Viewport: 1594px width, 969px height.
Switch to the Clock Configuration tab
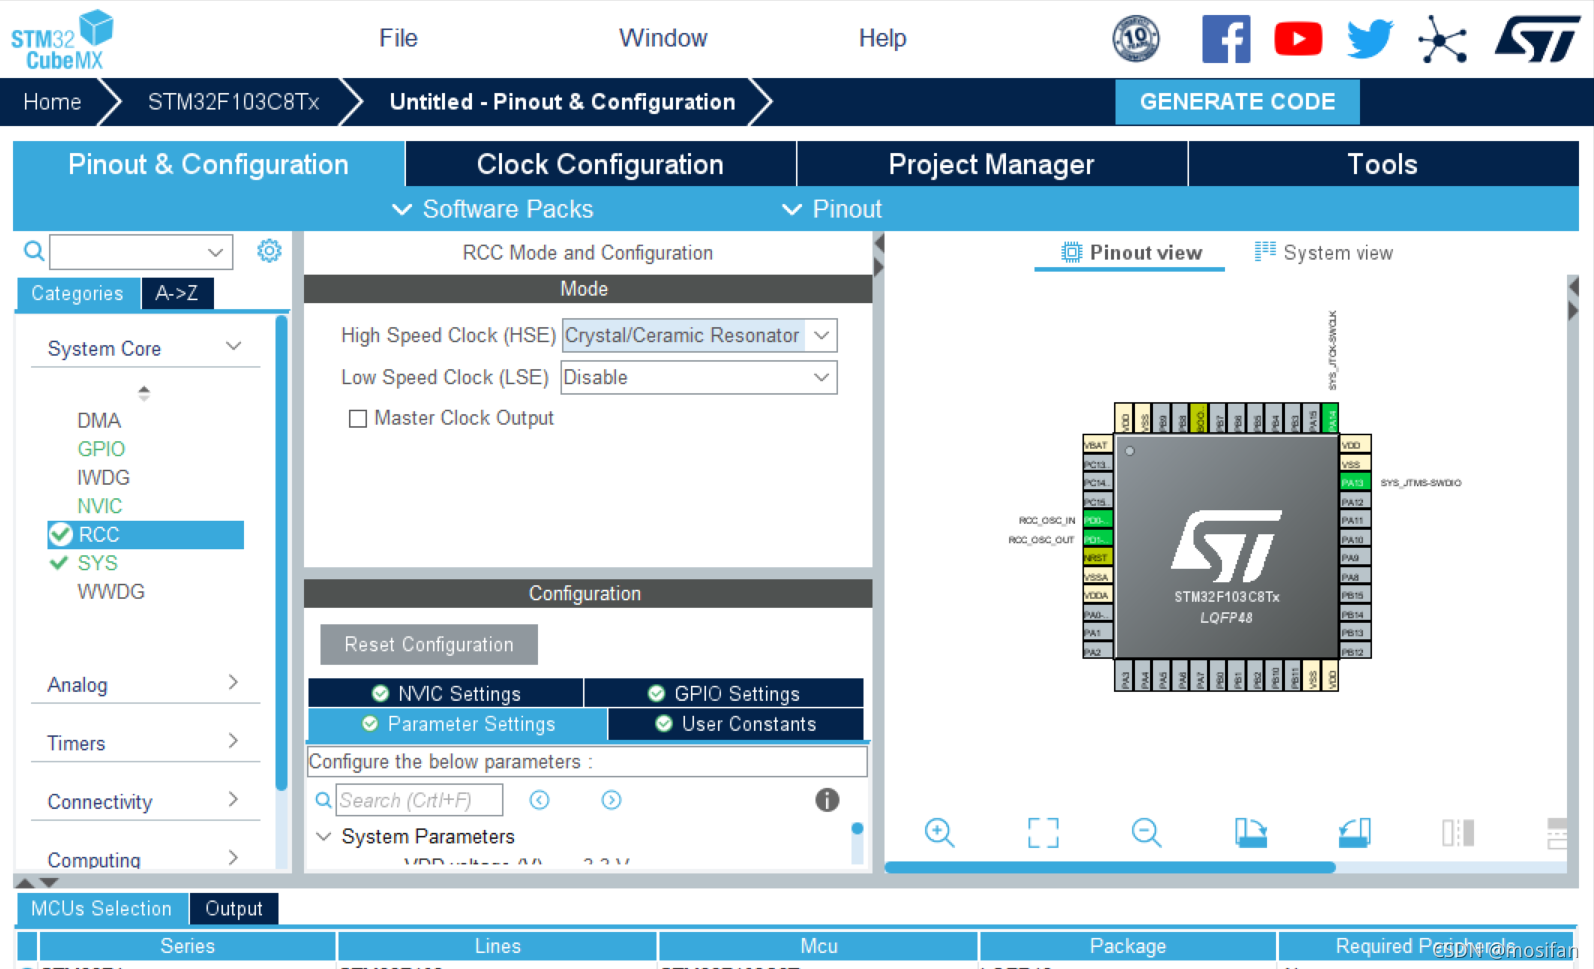click(x=600, y=164)
